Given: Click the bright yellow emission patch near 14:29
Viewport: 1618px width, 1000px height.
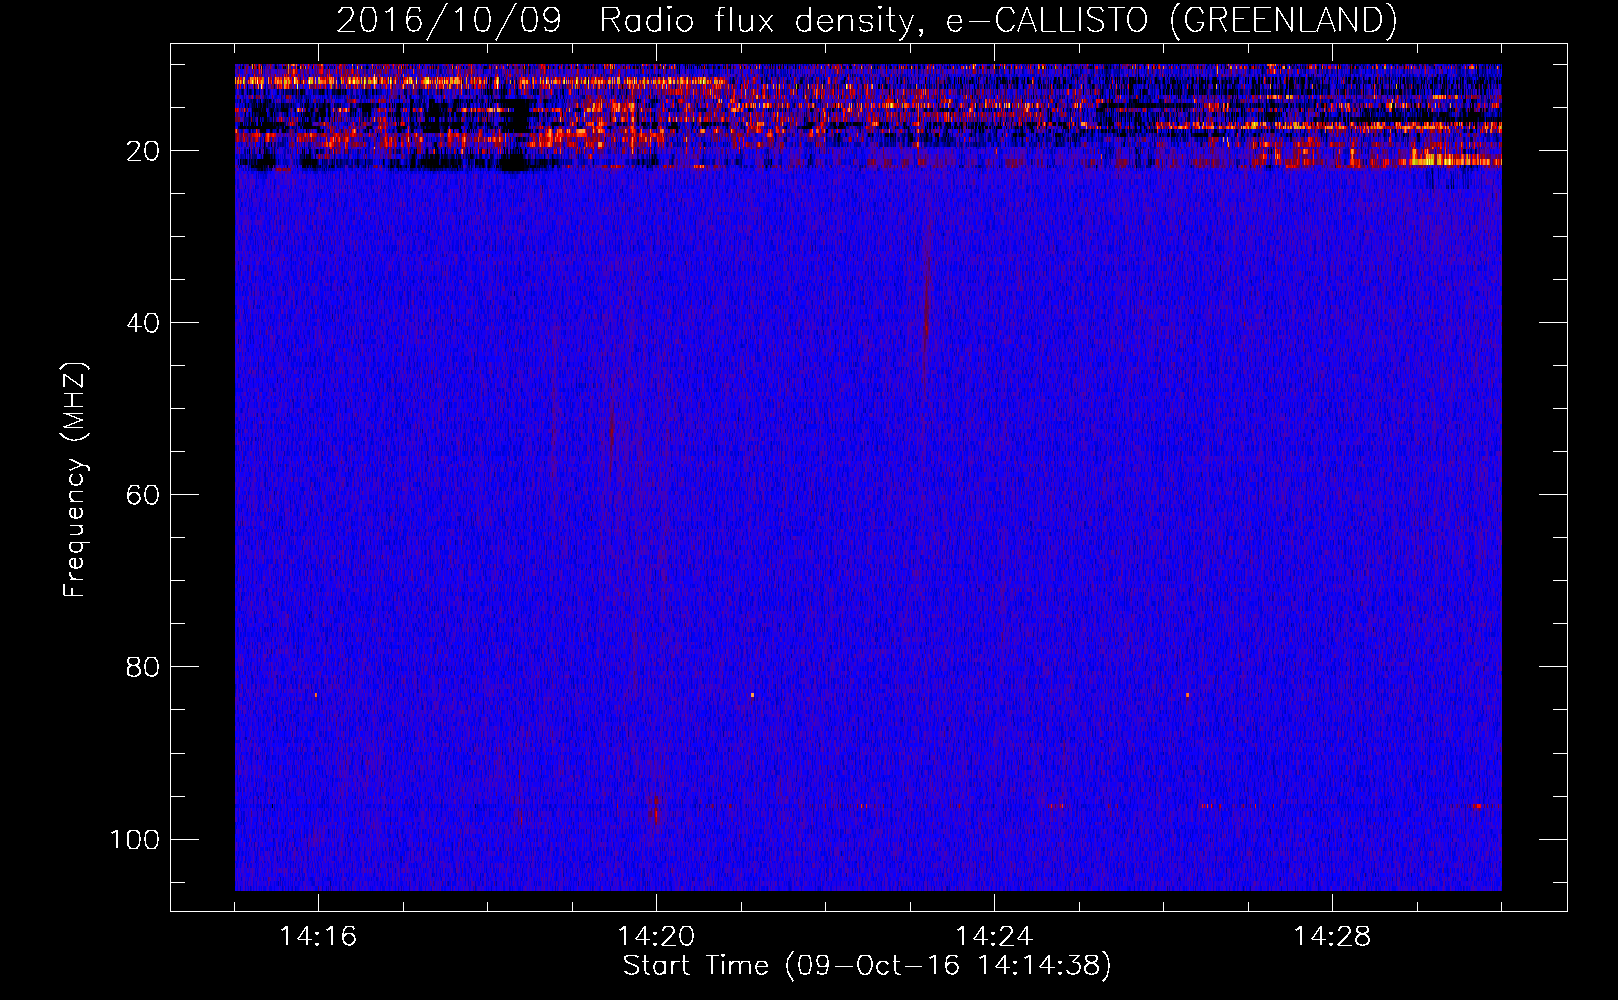Looking at the screenshot, I should click(1455, 159).
